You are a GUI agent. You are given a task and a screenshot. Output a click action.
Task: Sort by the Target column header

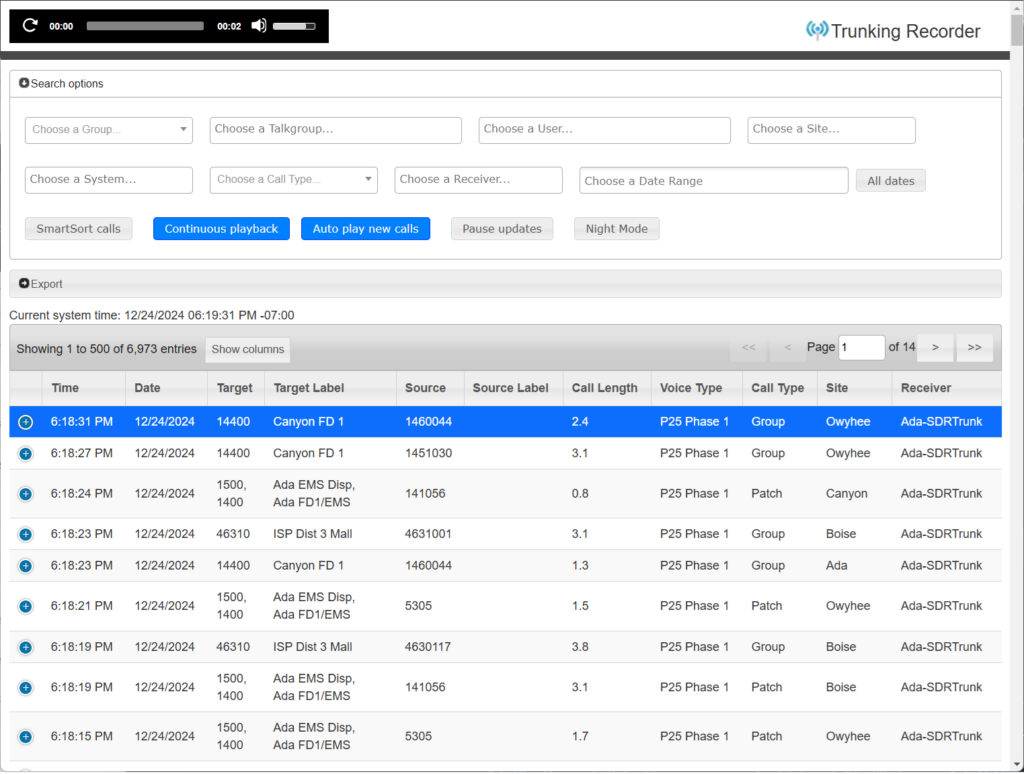pyautogui.click(x=236, y=388)
